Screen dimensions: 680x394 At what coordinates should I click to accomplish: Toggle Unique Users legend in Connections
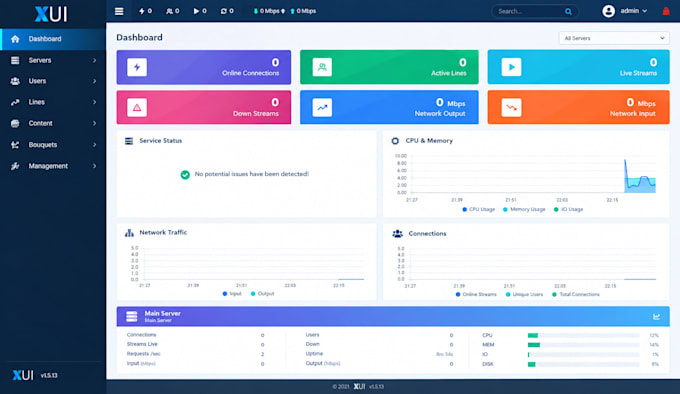coord(524,294)
